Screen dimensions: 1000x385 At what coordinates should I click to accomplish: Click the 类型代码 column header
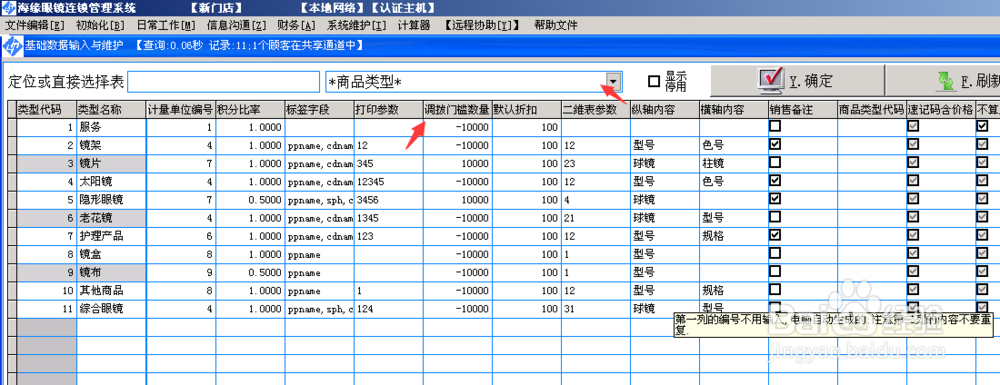(x=47, y=109)
